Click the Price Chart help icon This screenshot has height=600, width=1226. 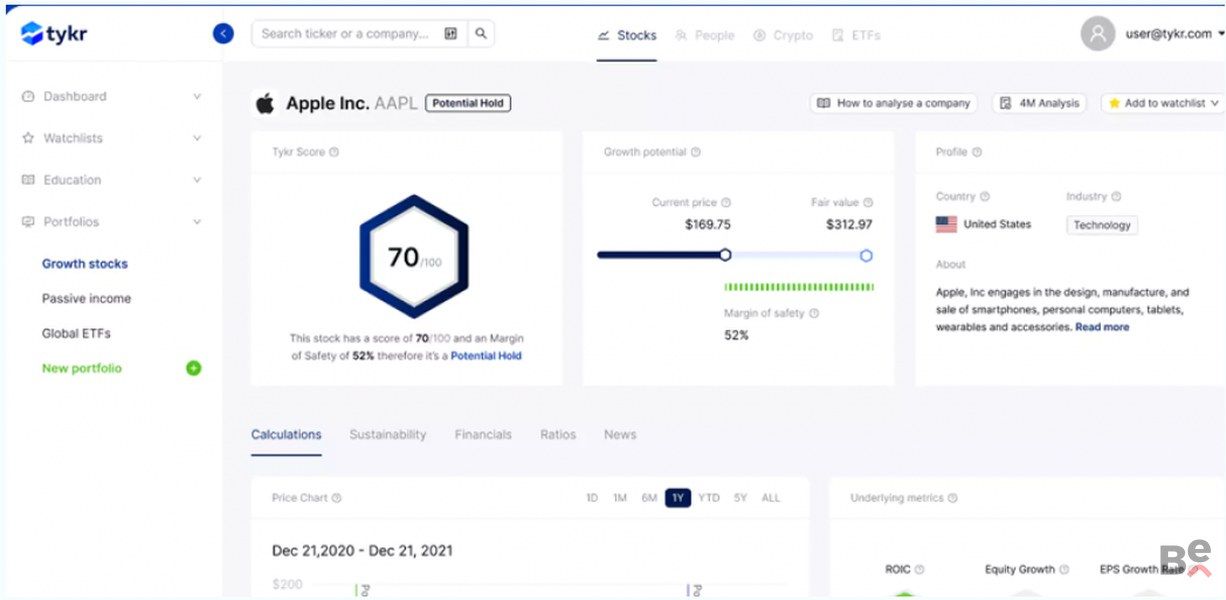pyautogui.click(x=337, y=498)
